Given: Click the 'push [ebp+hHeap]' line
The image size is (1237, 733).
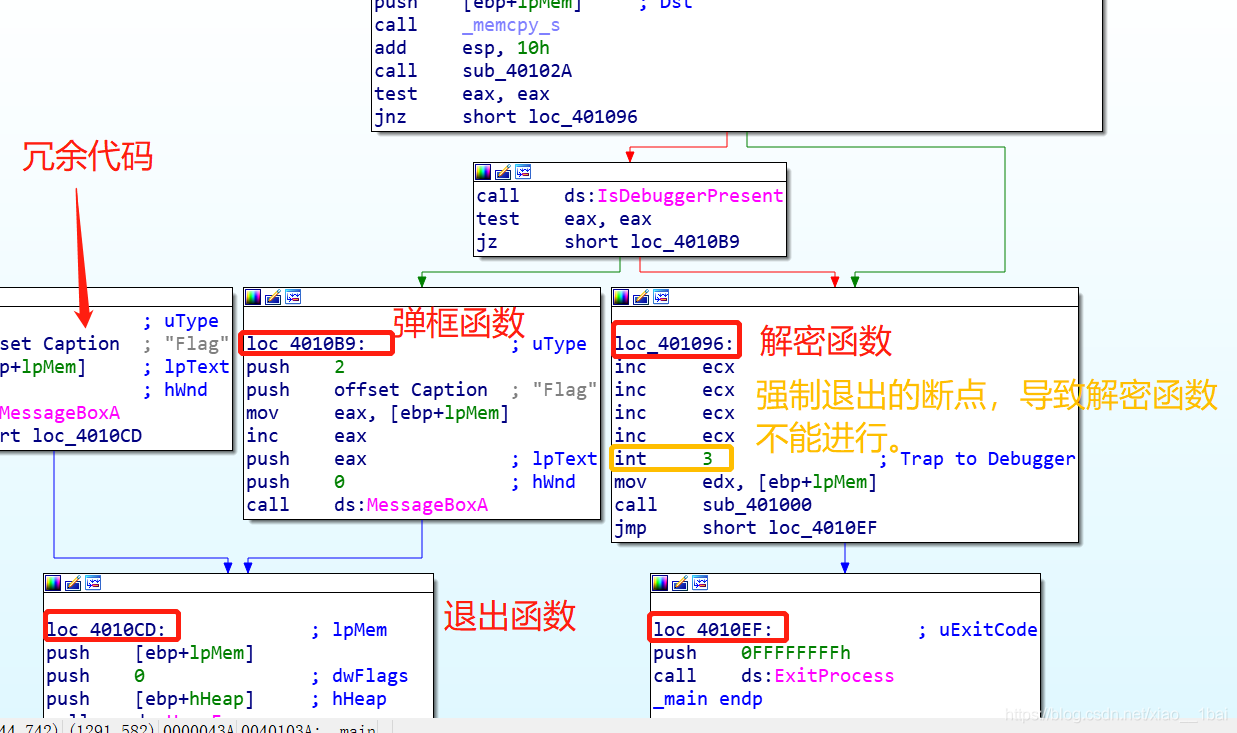Looking at the screenshot, I should point(150,699).
